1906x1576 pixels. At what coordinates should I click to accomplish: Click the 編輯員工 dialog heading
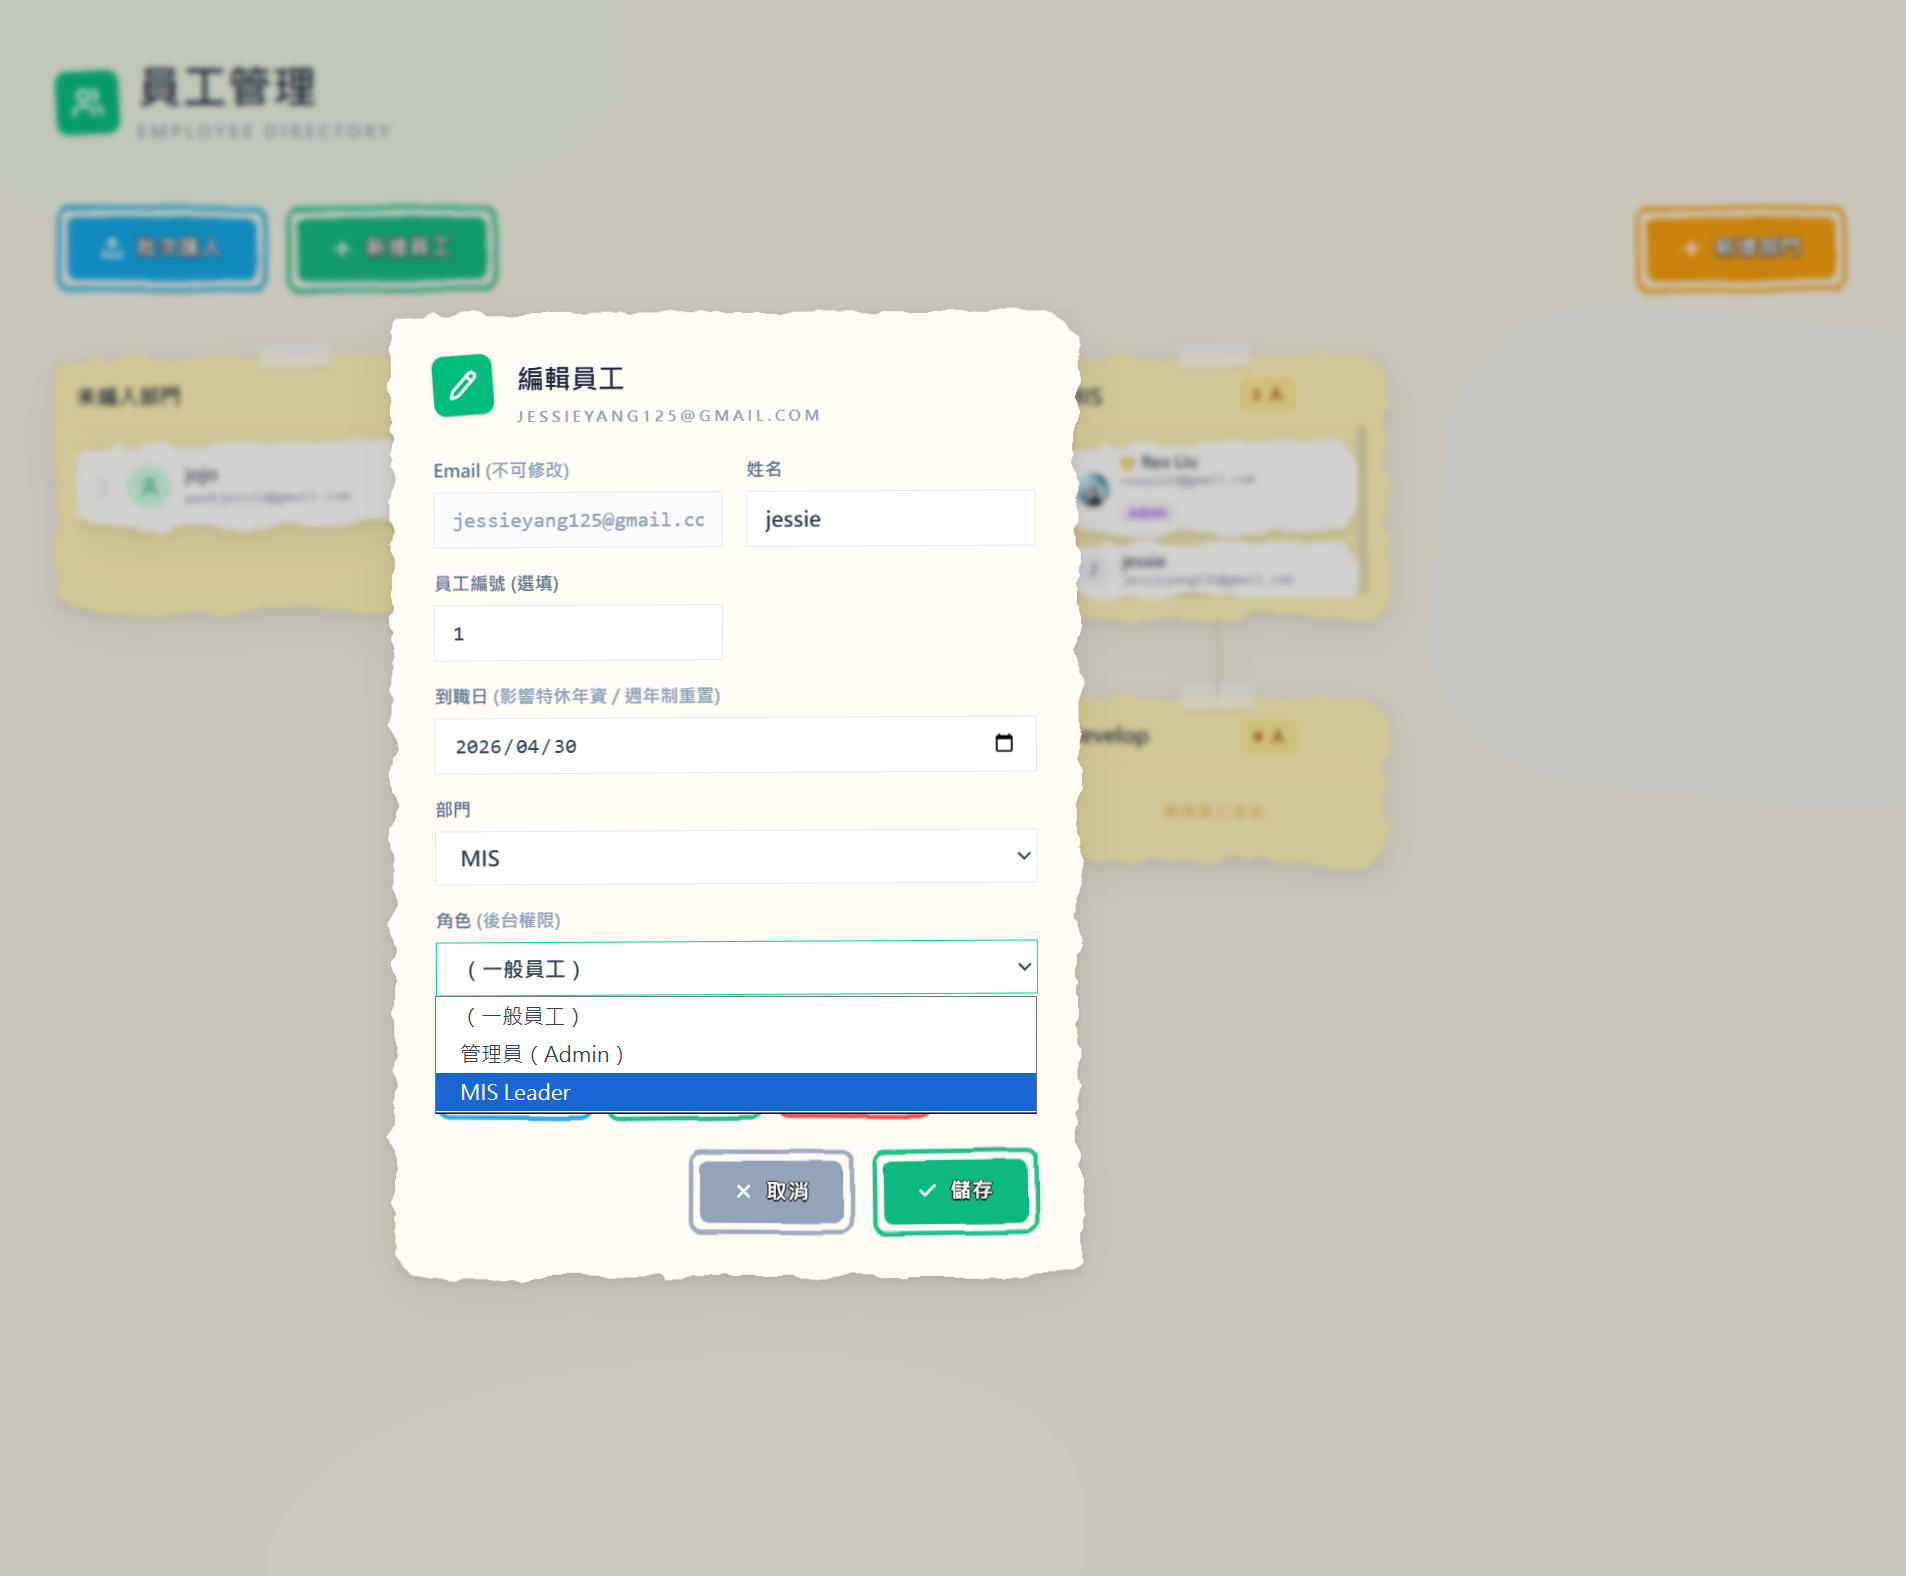point(571,378)
